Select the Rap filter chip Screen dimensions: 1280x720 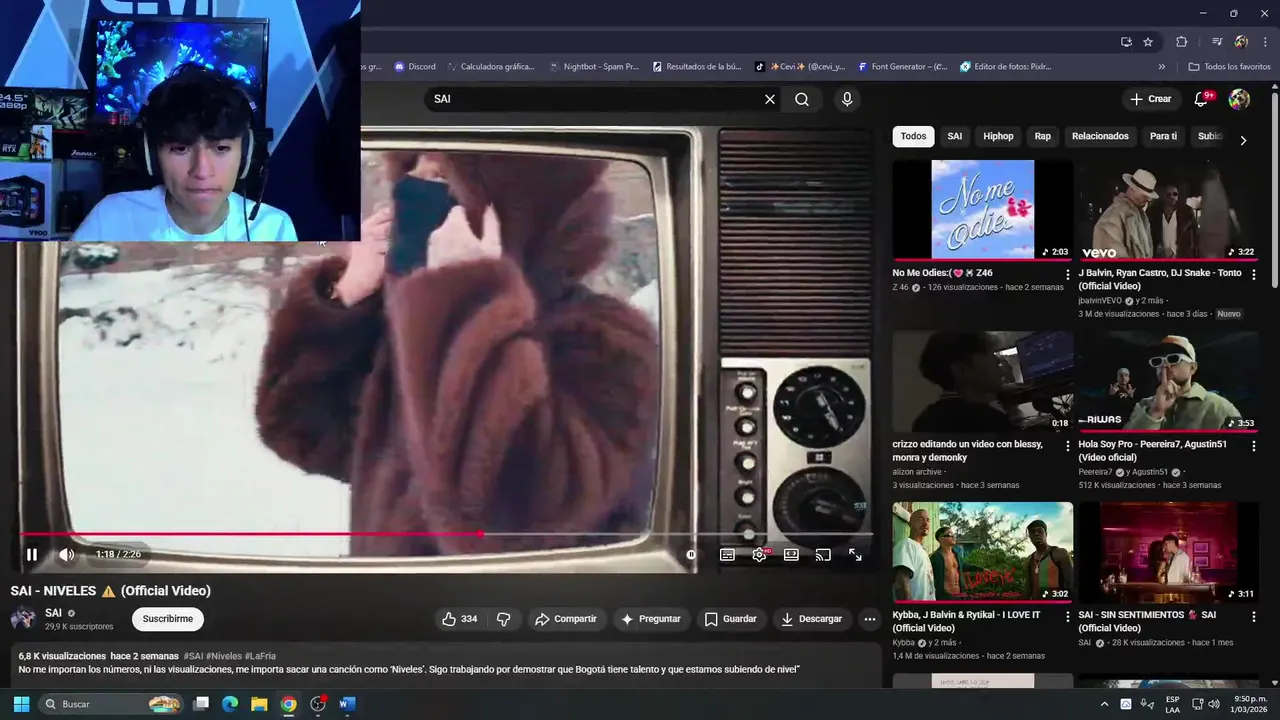(x=1043, y=136)
